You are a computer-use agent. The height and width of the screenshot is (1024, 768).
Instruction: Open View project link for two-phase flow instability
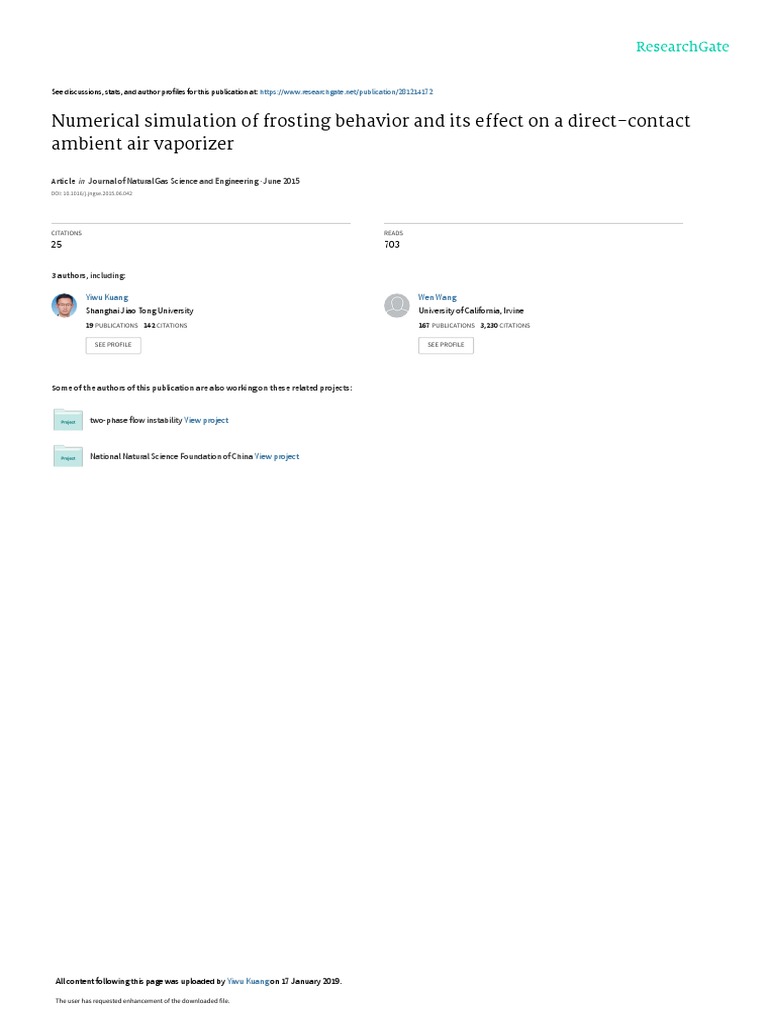(206, 420)
